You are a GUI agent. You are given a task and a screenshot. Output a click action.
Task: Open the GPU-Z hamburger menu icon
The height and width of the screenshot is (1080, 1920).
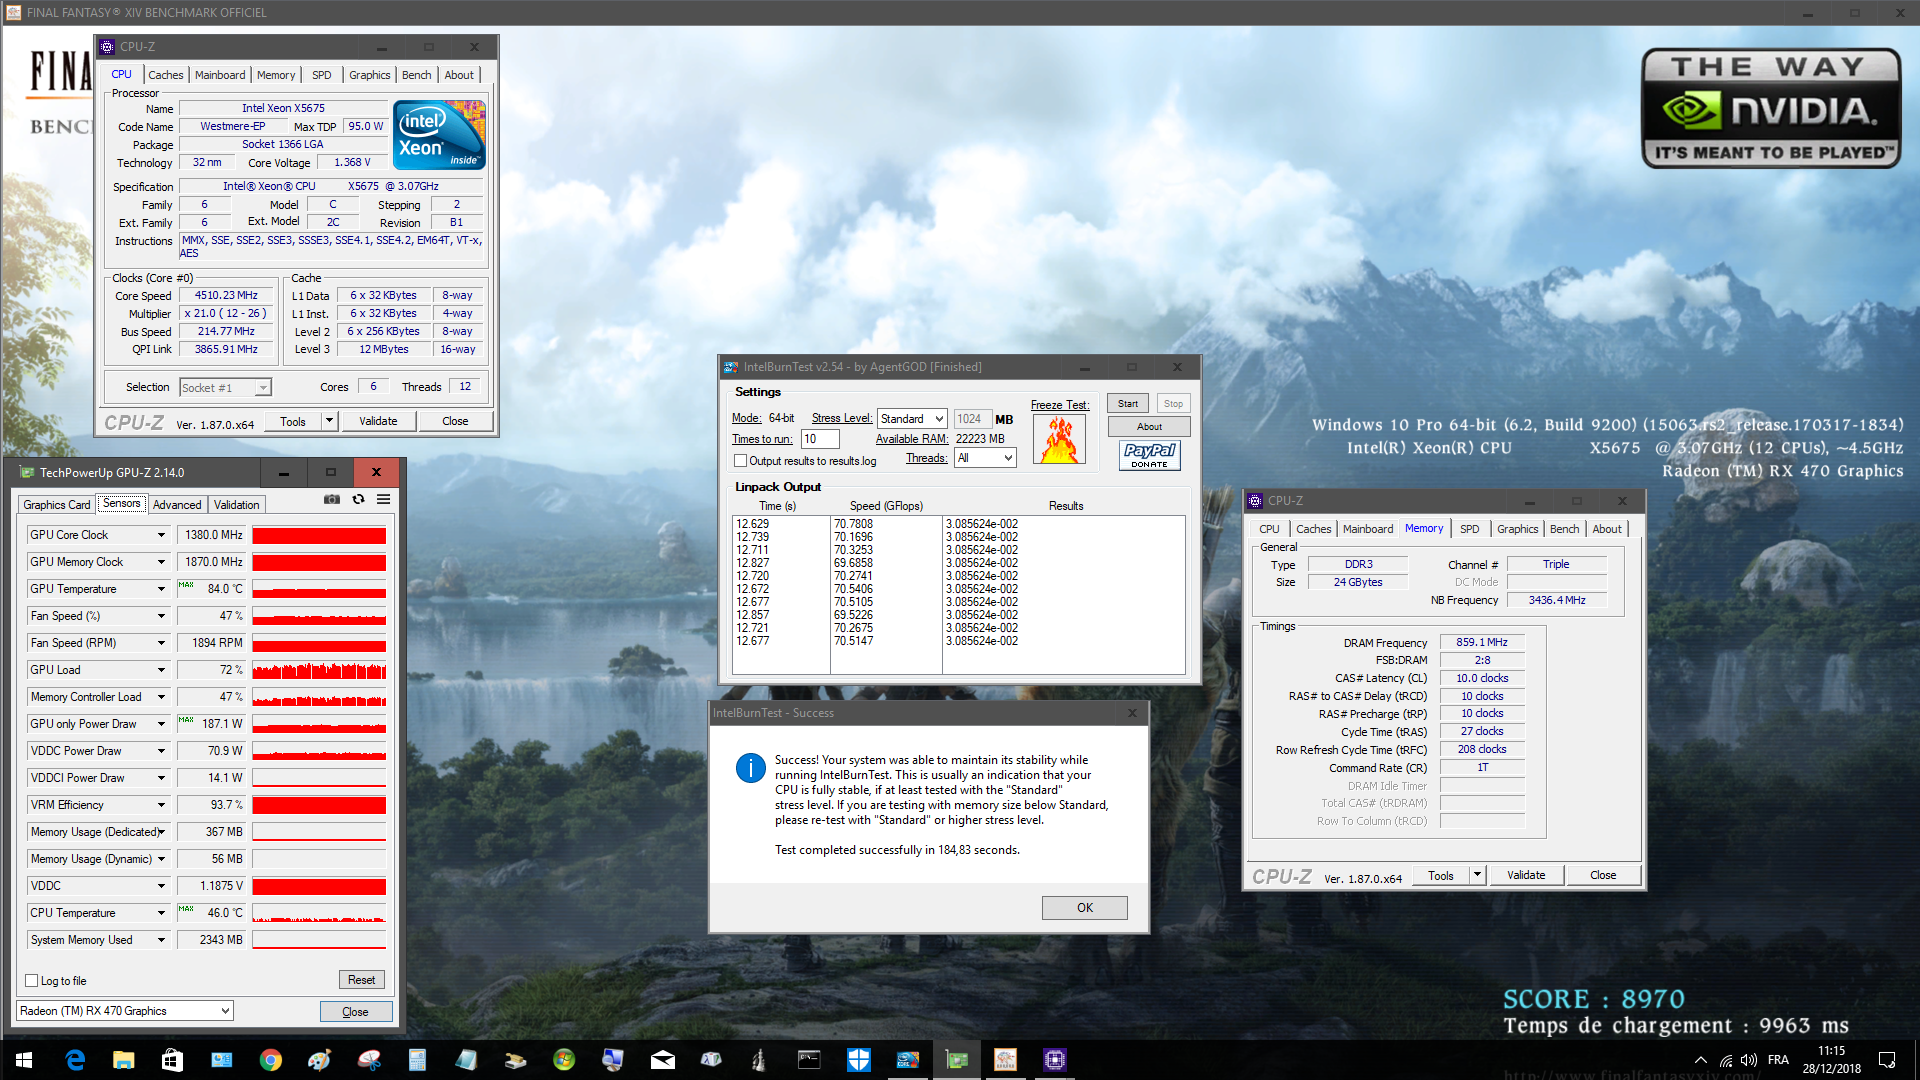[x=383, y=500]
